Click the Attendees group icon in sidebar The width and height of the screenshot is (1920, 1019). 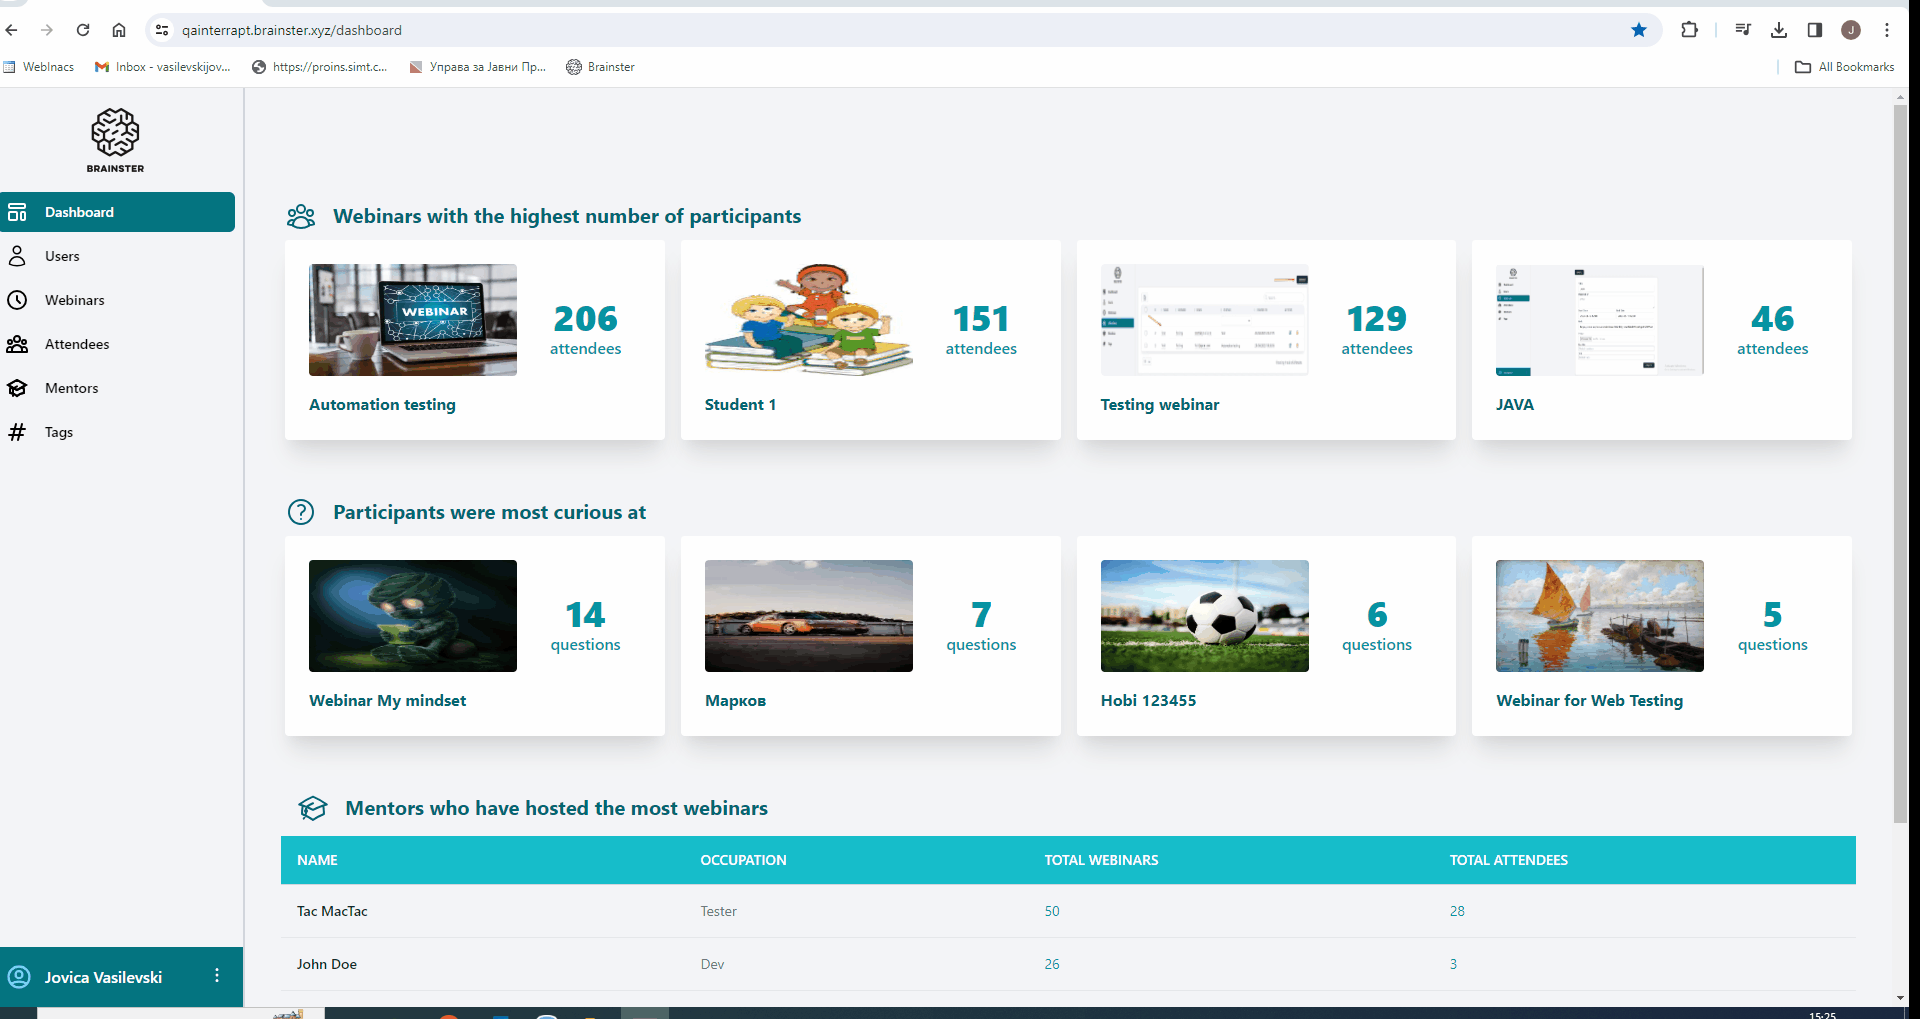(x=17, y=344)
